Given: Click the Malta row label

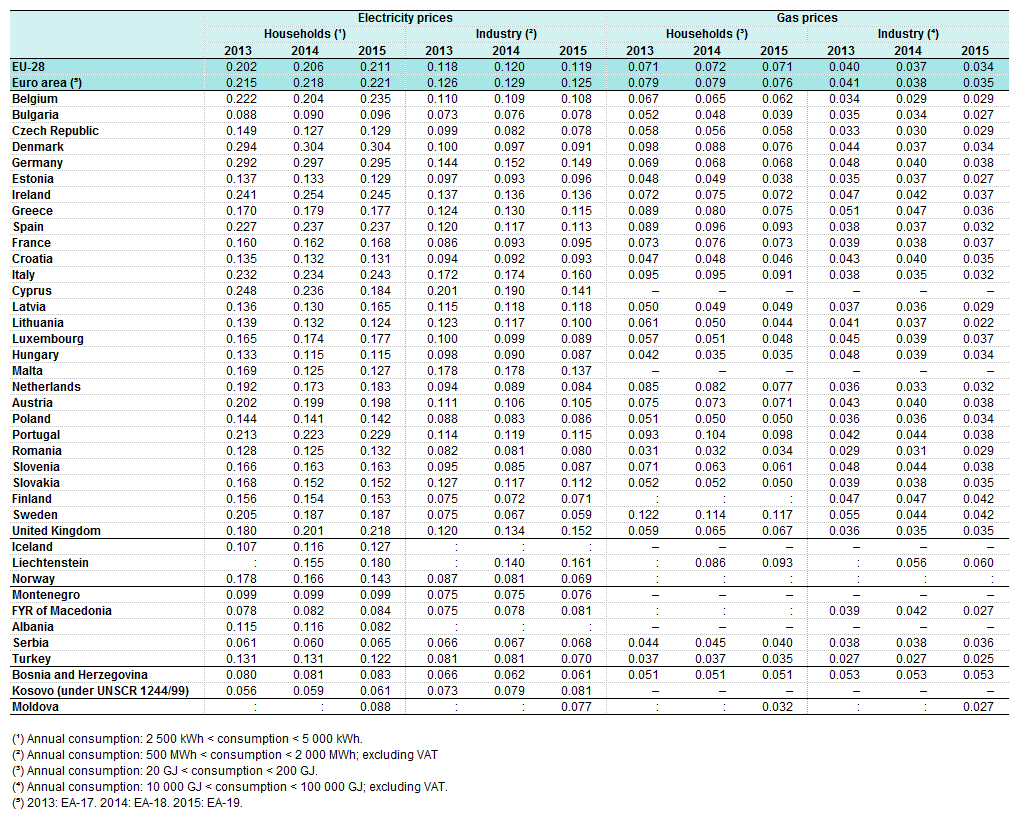Looking at the screenshot, I should [x=27, y=371].
